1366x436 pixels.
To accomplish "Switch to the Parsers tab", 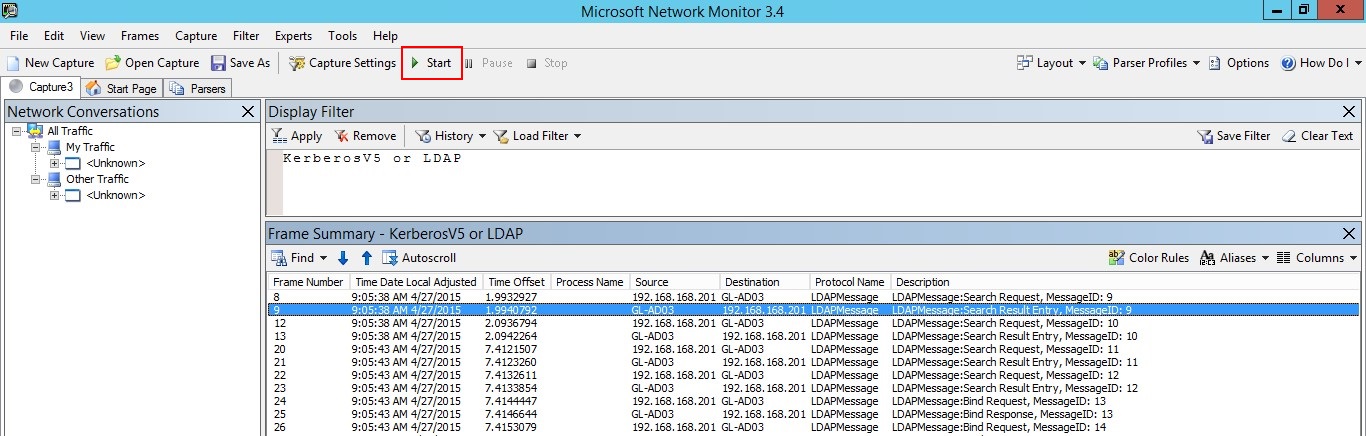I will 198,88.
